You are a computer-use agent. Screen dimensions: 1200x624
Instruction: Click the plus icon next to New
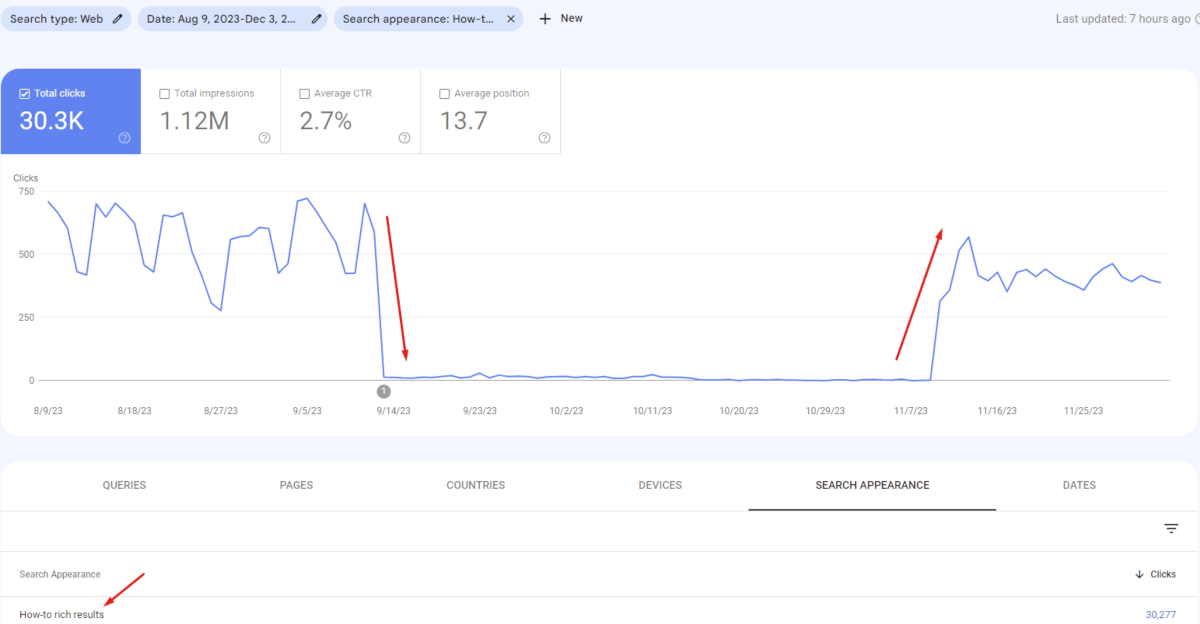[x=543, y=18]
